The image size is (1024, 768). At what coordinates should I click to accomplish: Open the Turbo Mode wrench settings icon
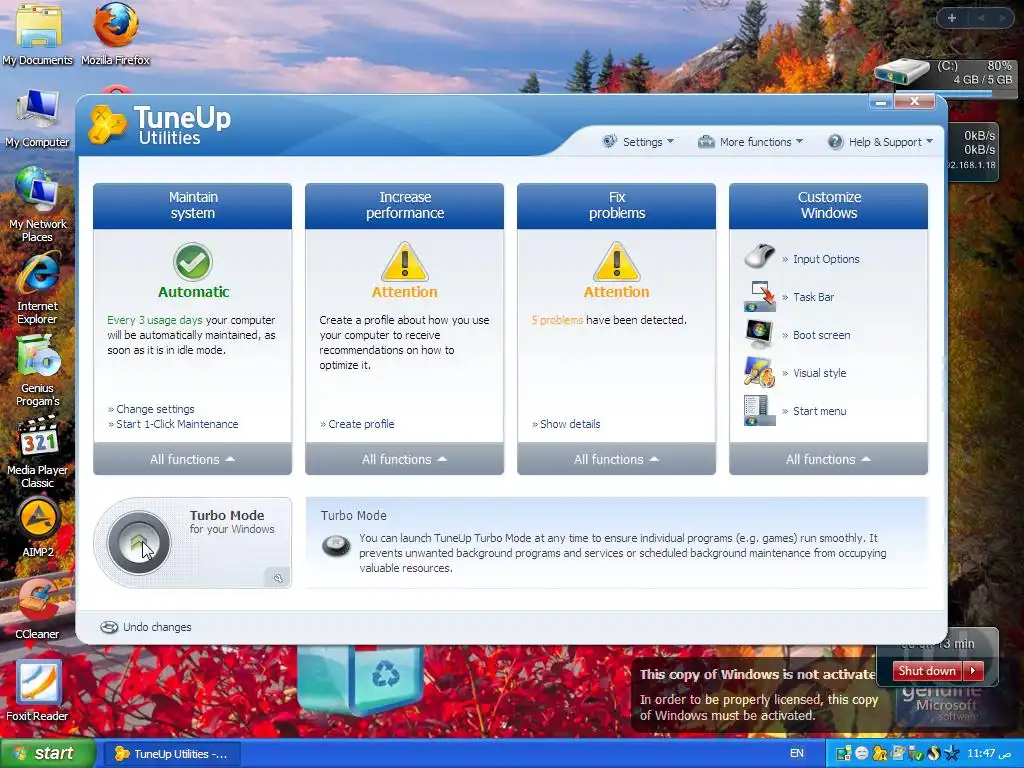point(278,578)
